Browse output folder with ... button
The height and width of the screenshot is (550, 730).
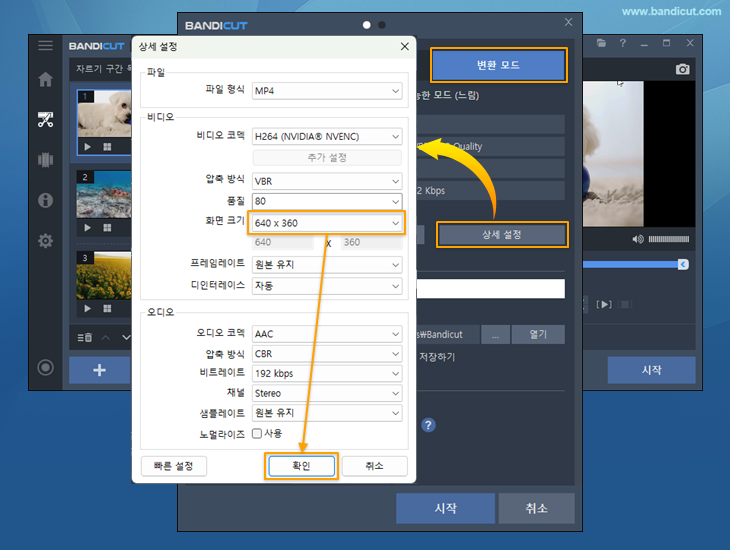click(x=495, y=334)
